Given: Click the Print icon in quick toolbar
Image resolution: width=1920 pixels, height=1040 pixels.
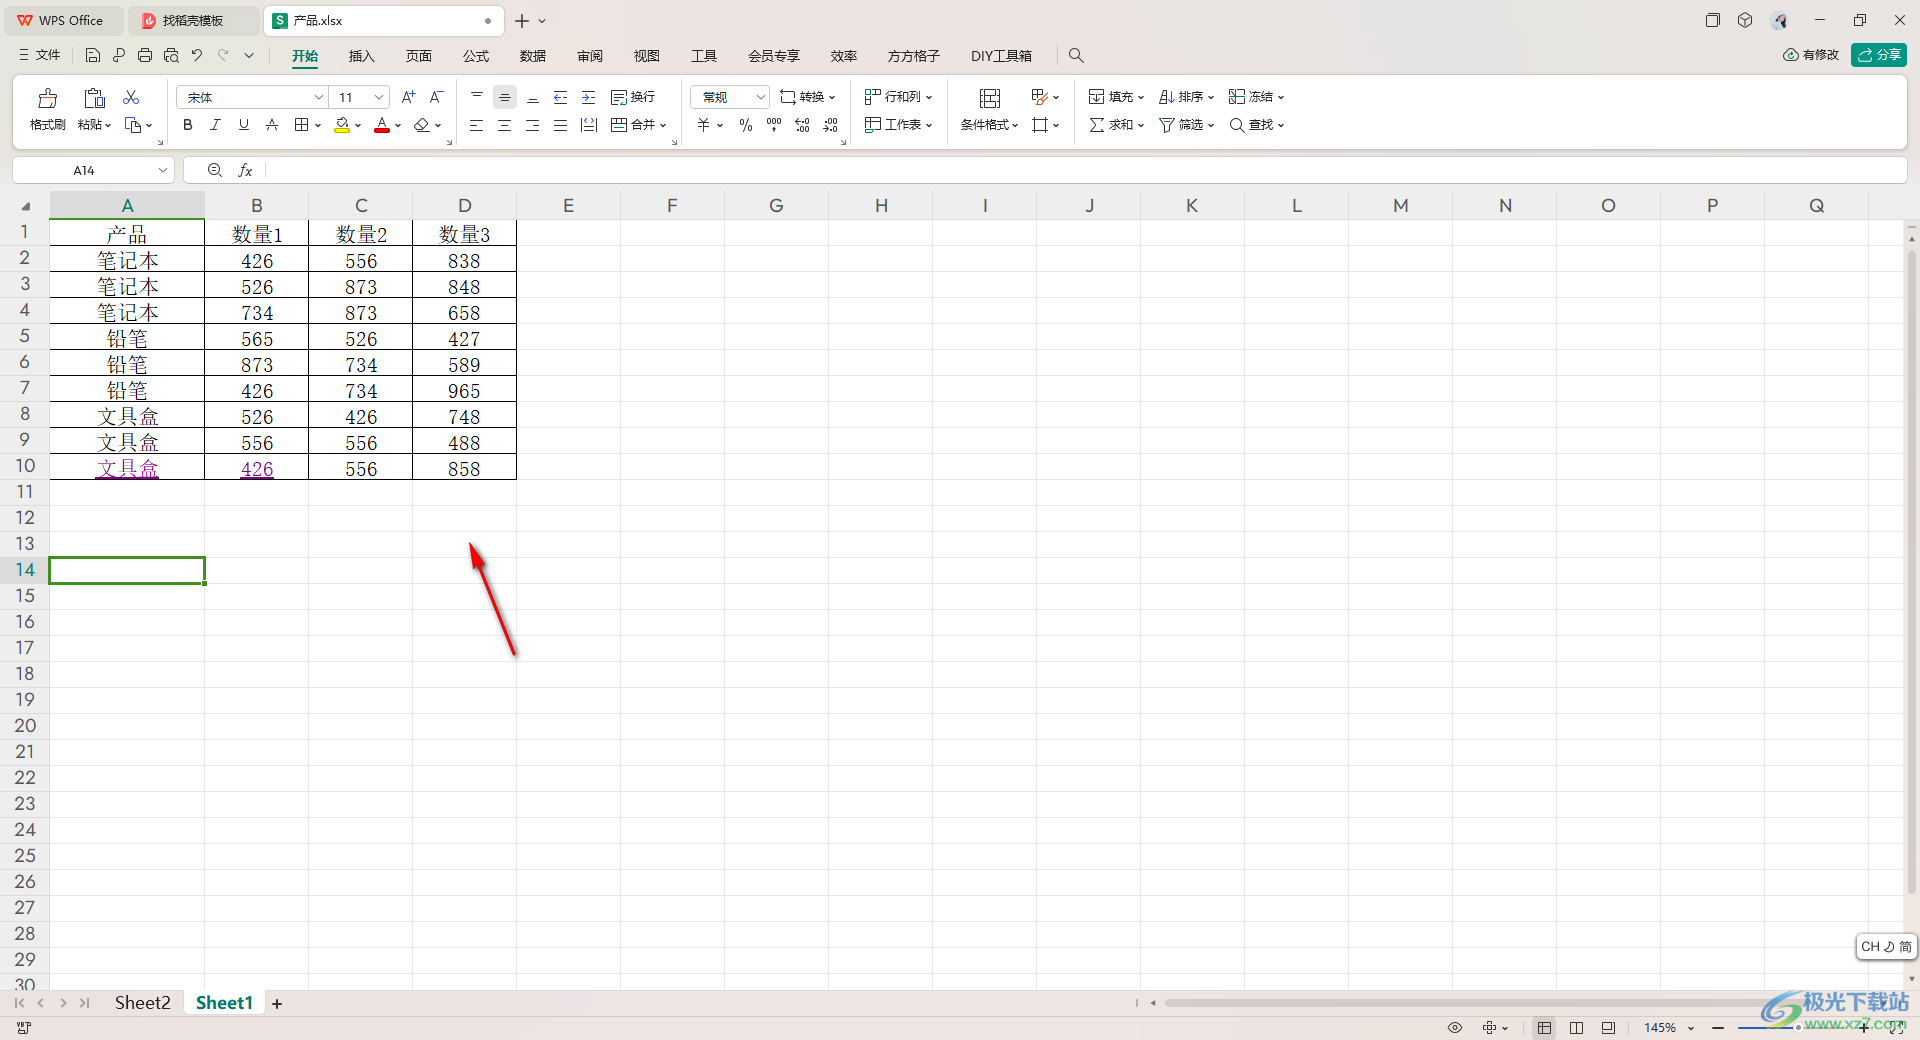Looking at the screenshot, I should [145, 55].
